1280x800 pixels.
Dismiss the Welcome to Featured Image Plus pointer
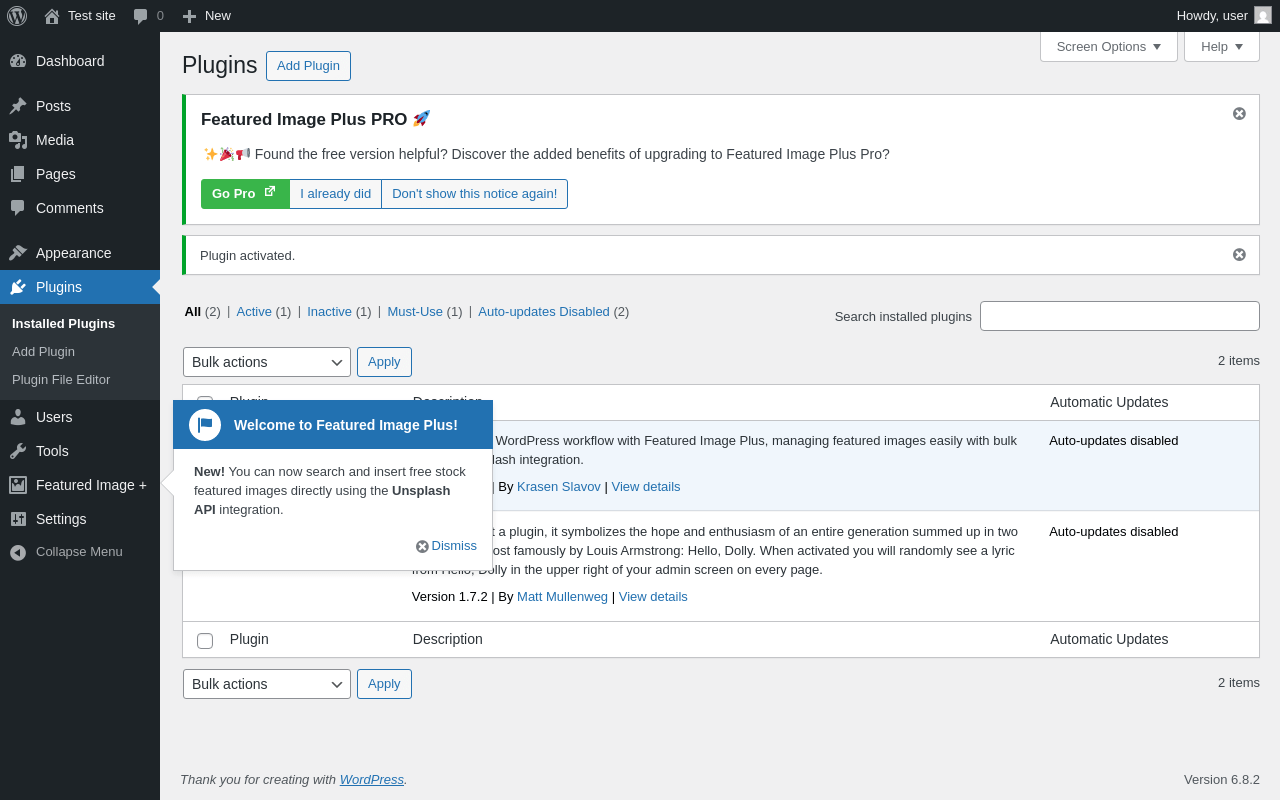tap(446, 546)
